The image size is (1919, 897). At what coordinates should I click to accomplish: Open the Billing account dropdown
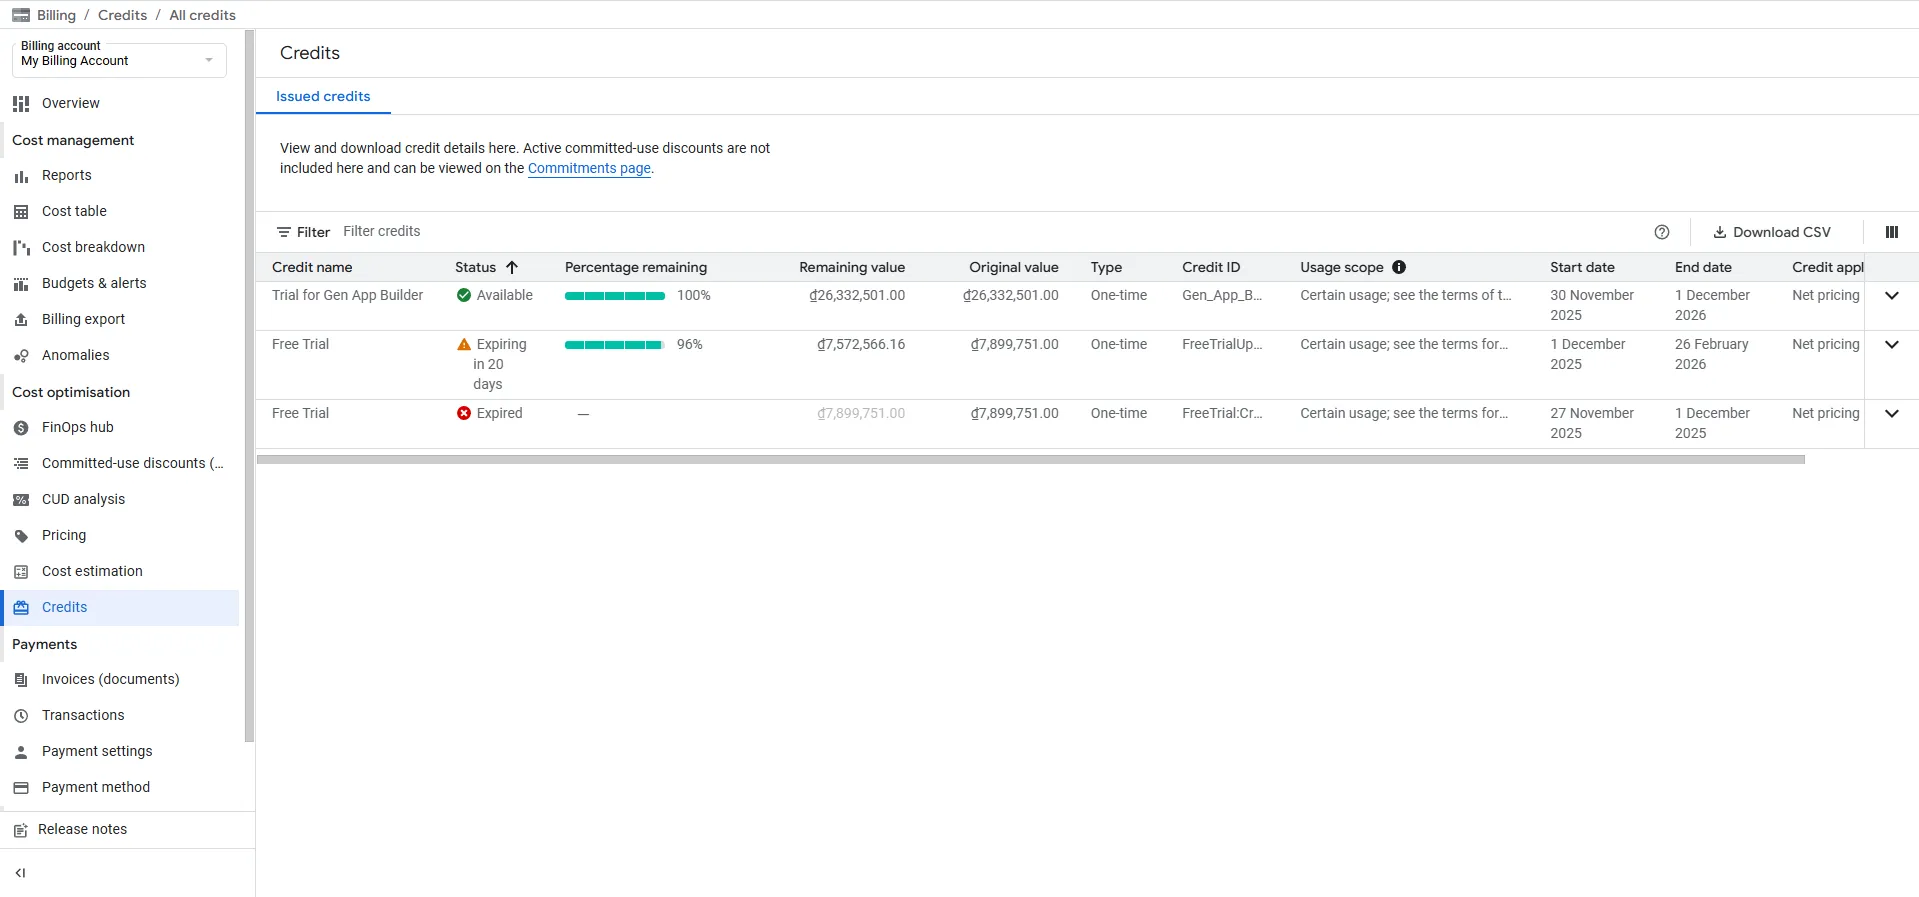tap(119, 60)
